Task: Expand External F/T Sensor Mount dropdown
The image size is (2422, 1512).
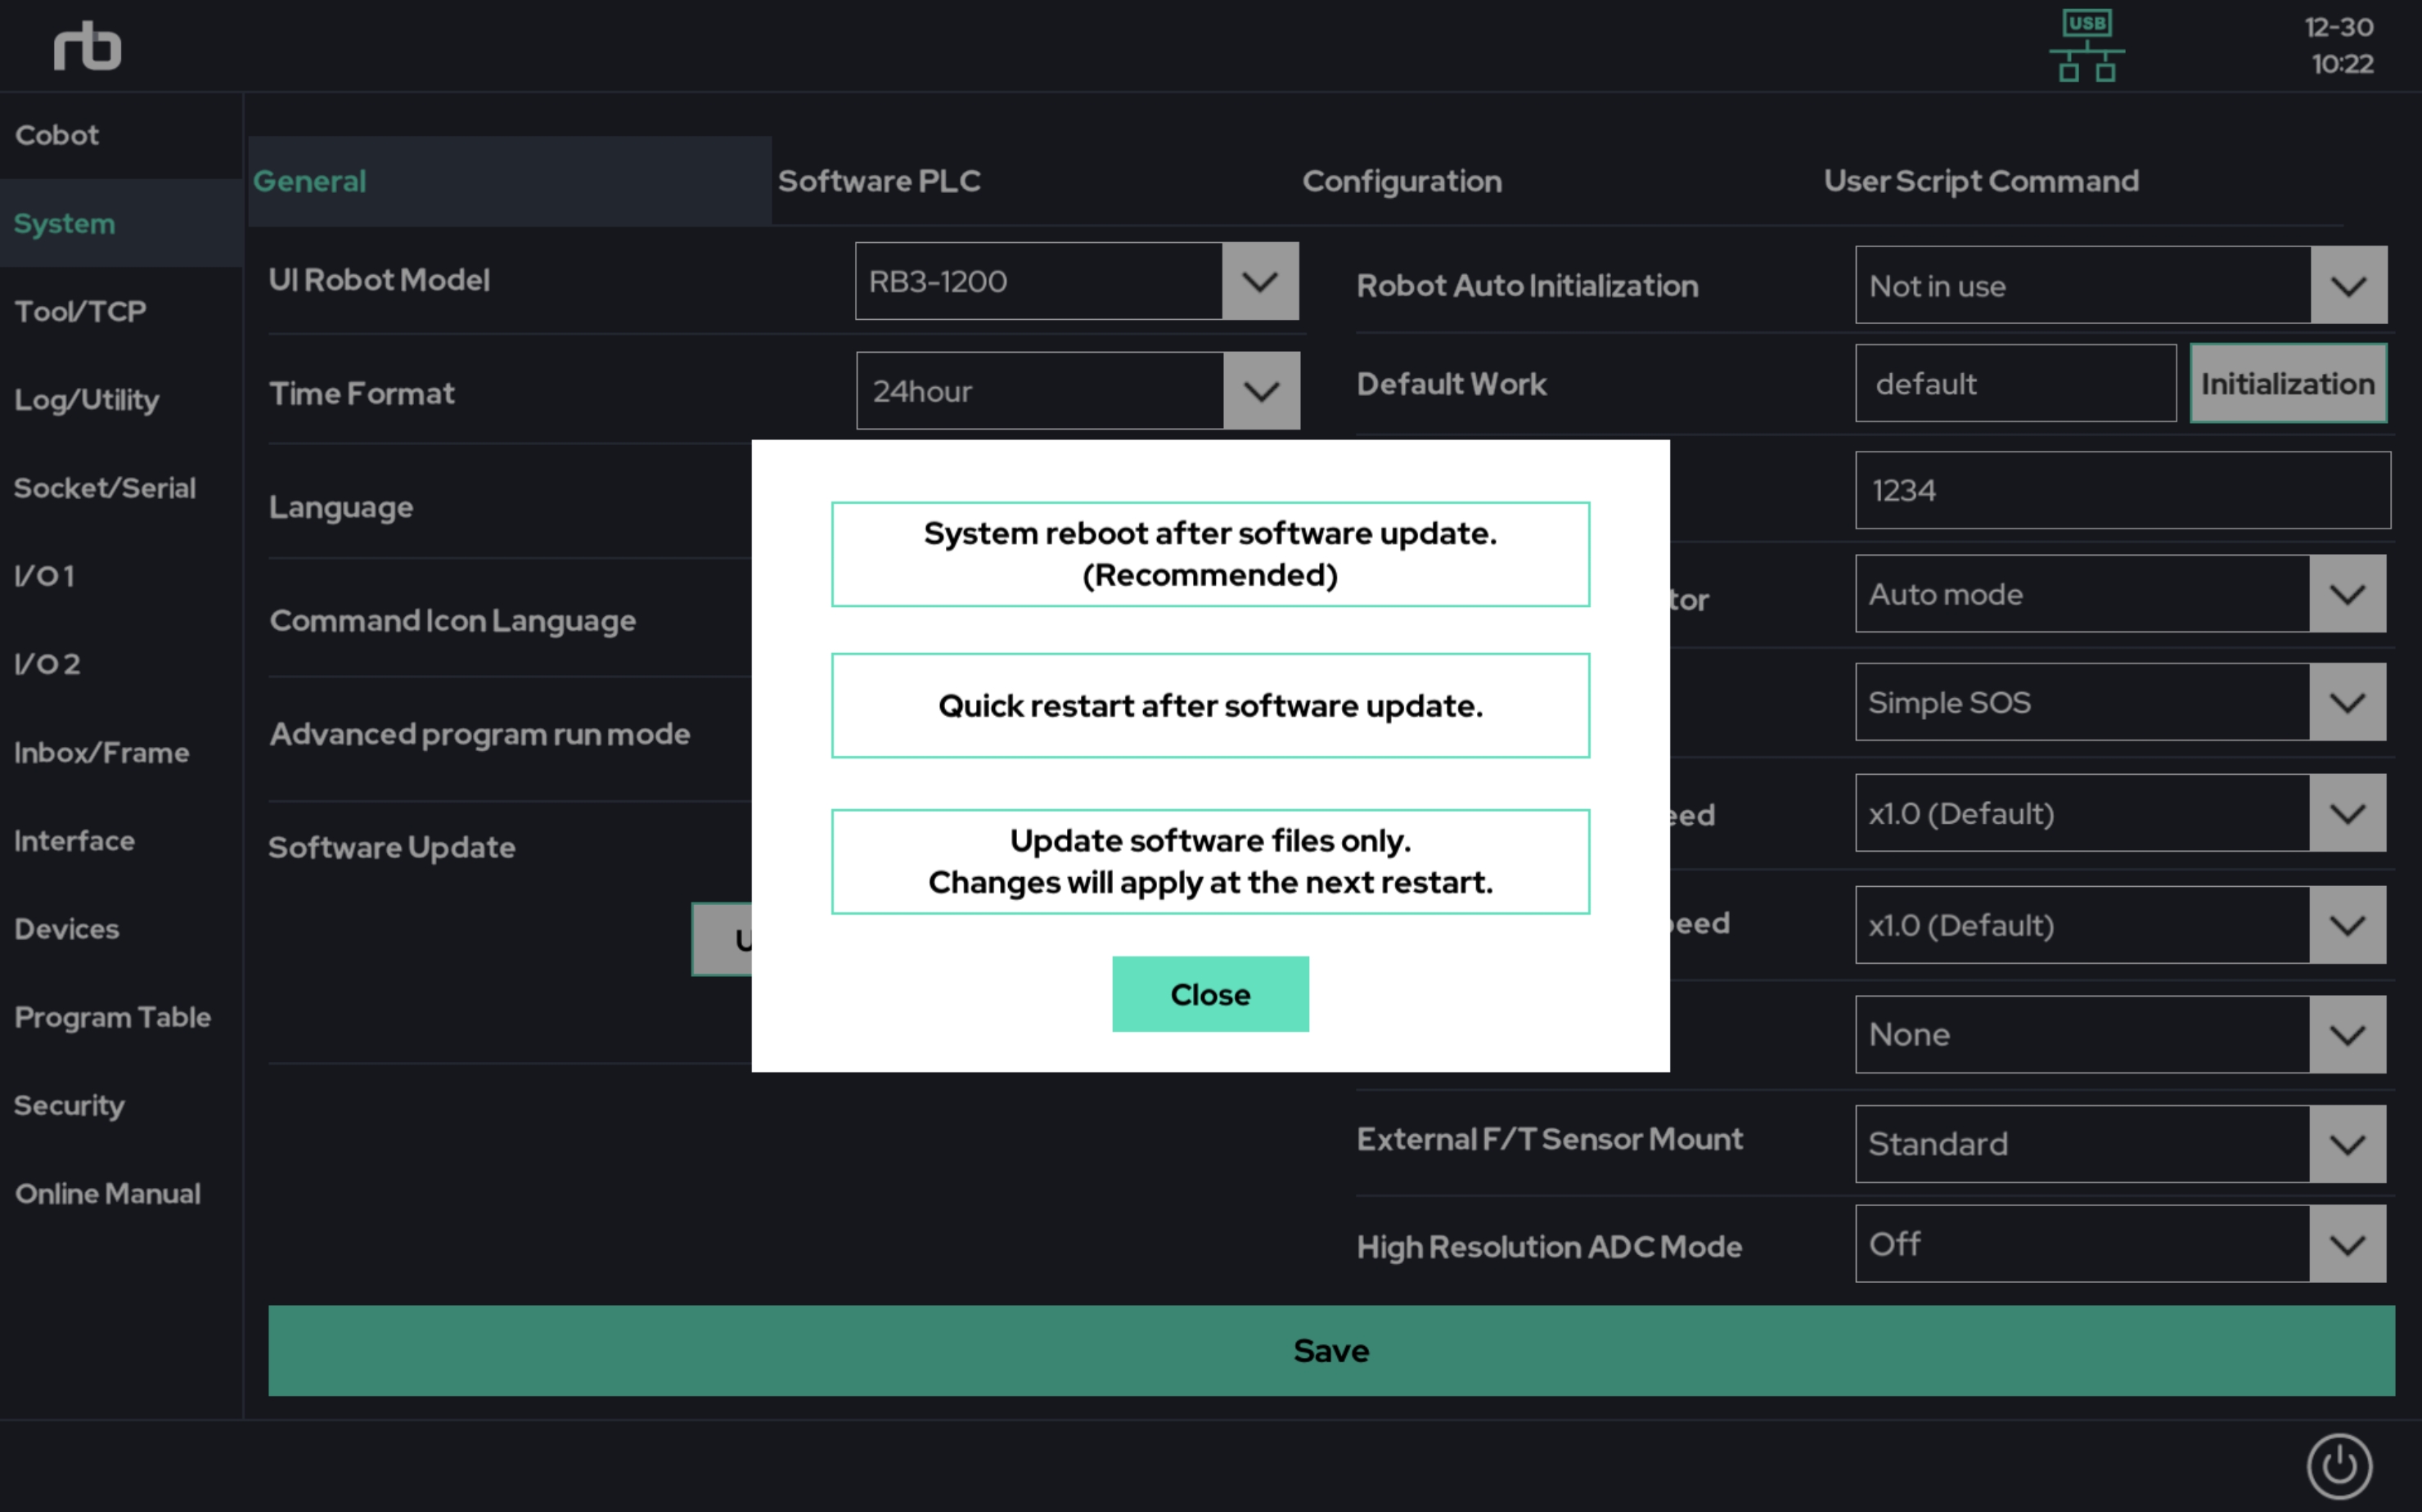Action: tap(2346, 1144)
